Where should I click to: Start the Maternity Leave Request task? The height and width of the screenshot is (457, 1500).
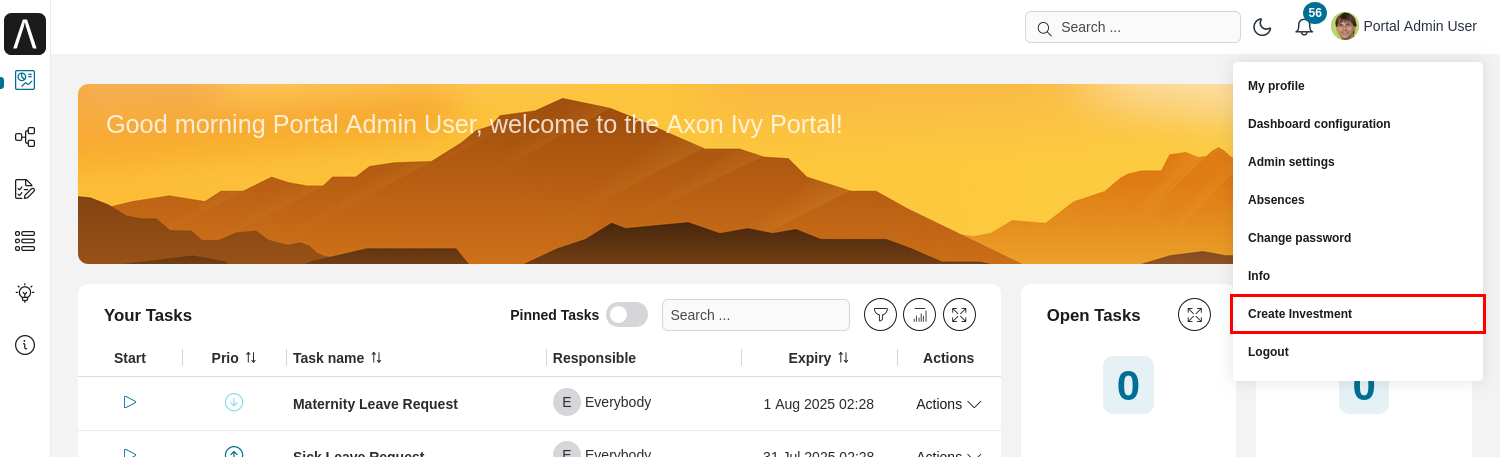click(130, 402)
